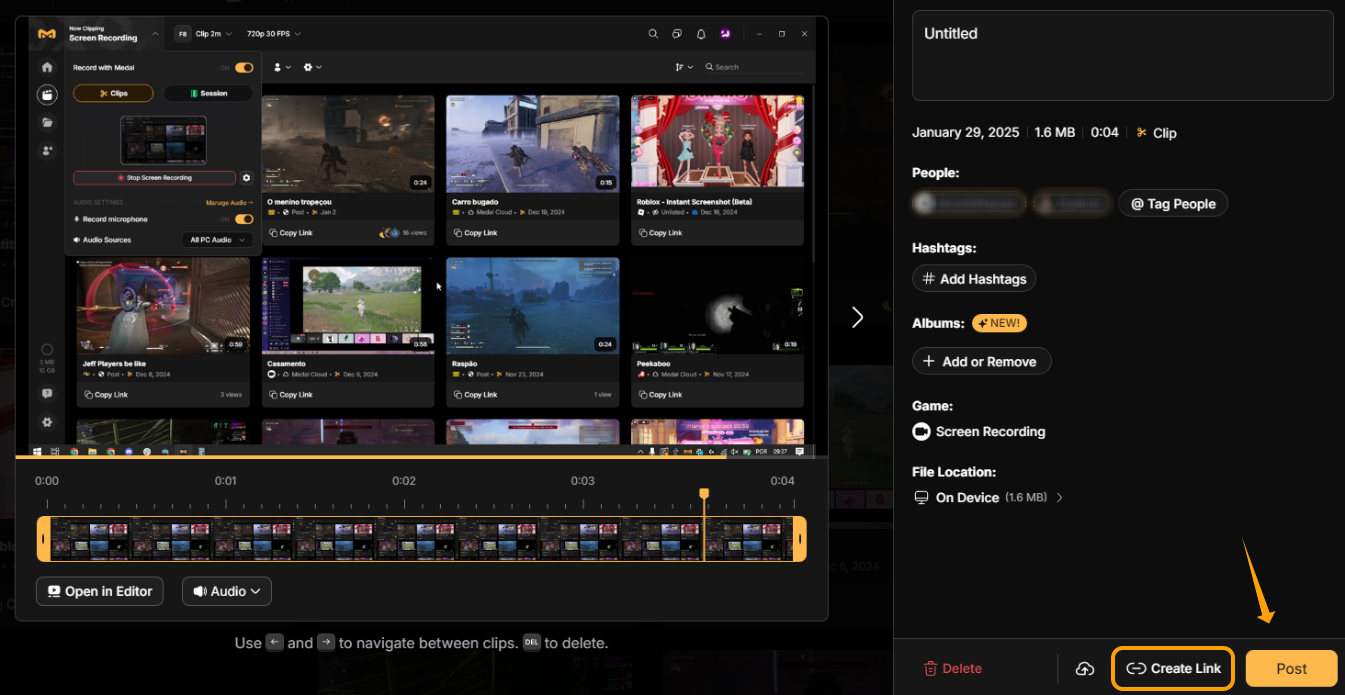The height and width of the screenshot is (695, 1345).
Task: Click the left trim handle of the filmstrip
Action: 44,539
